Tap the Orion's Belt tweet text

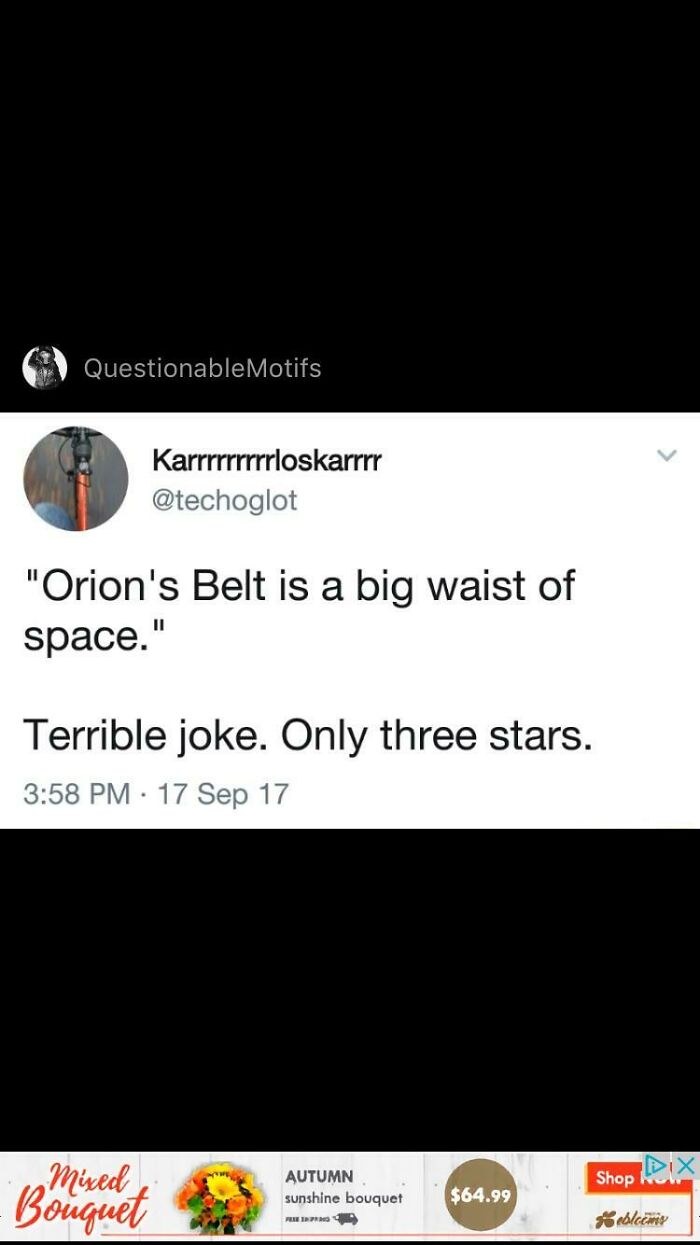pos(299,609)
